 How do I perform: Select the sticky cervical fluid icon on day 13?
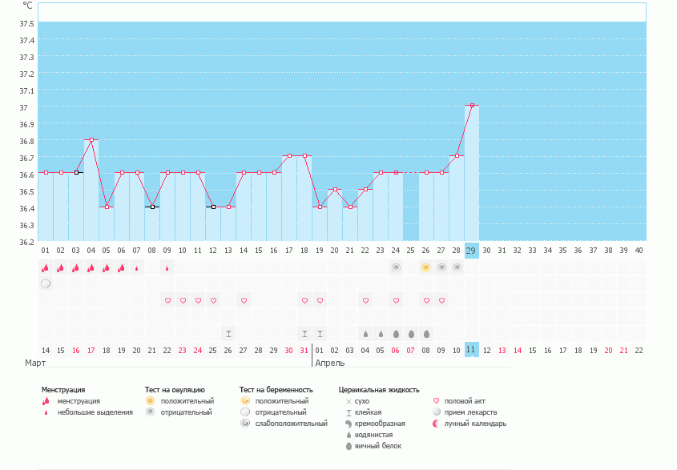point(228,333)
